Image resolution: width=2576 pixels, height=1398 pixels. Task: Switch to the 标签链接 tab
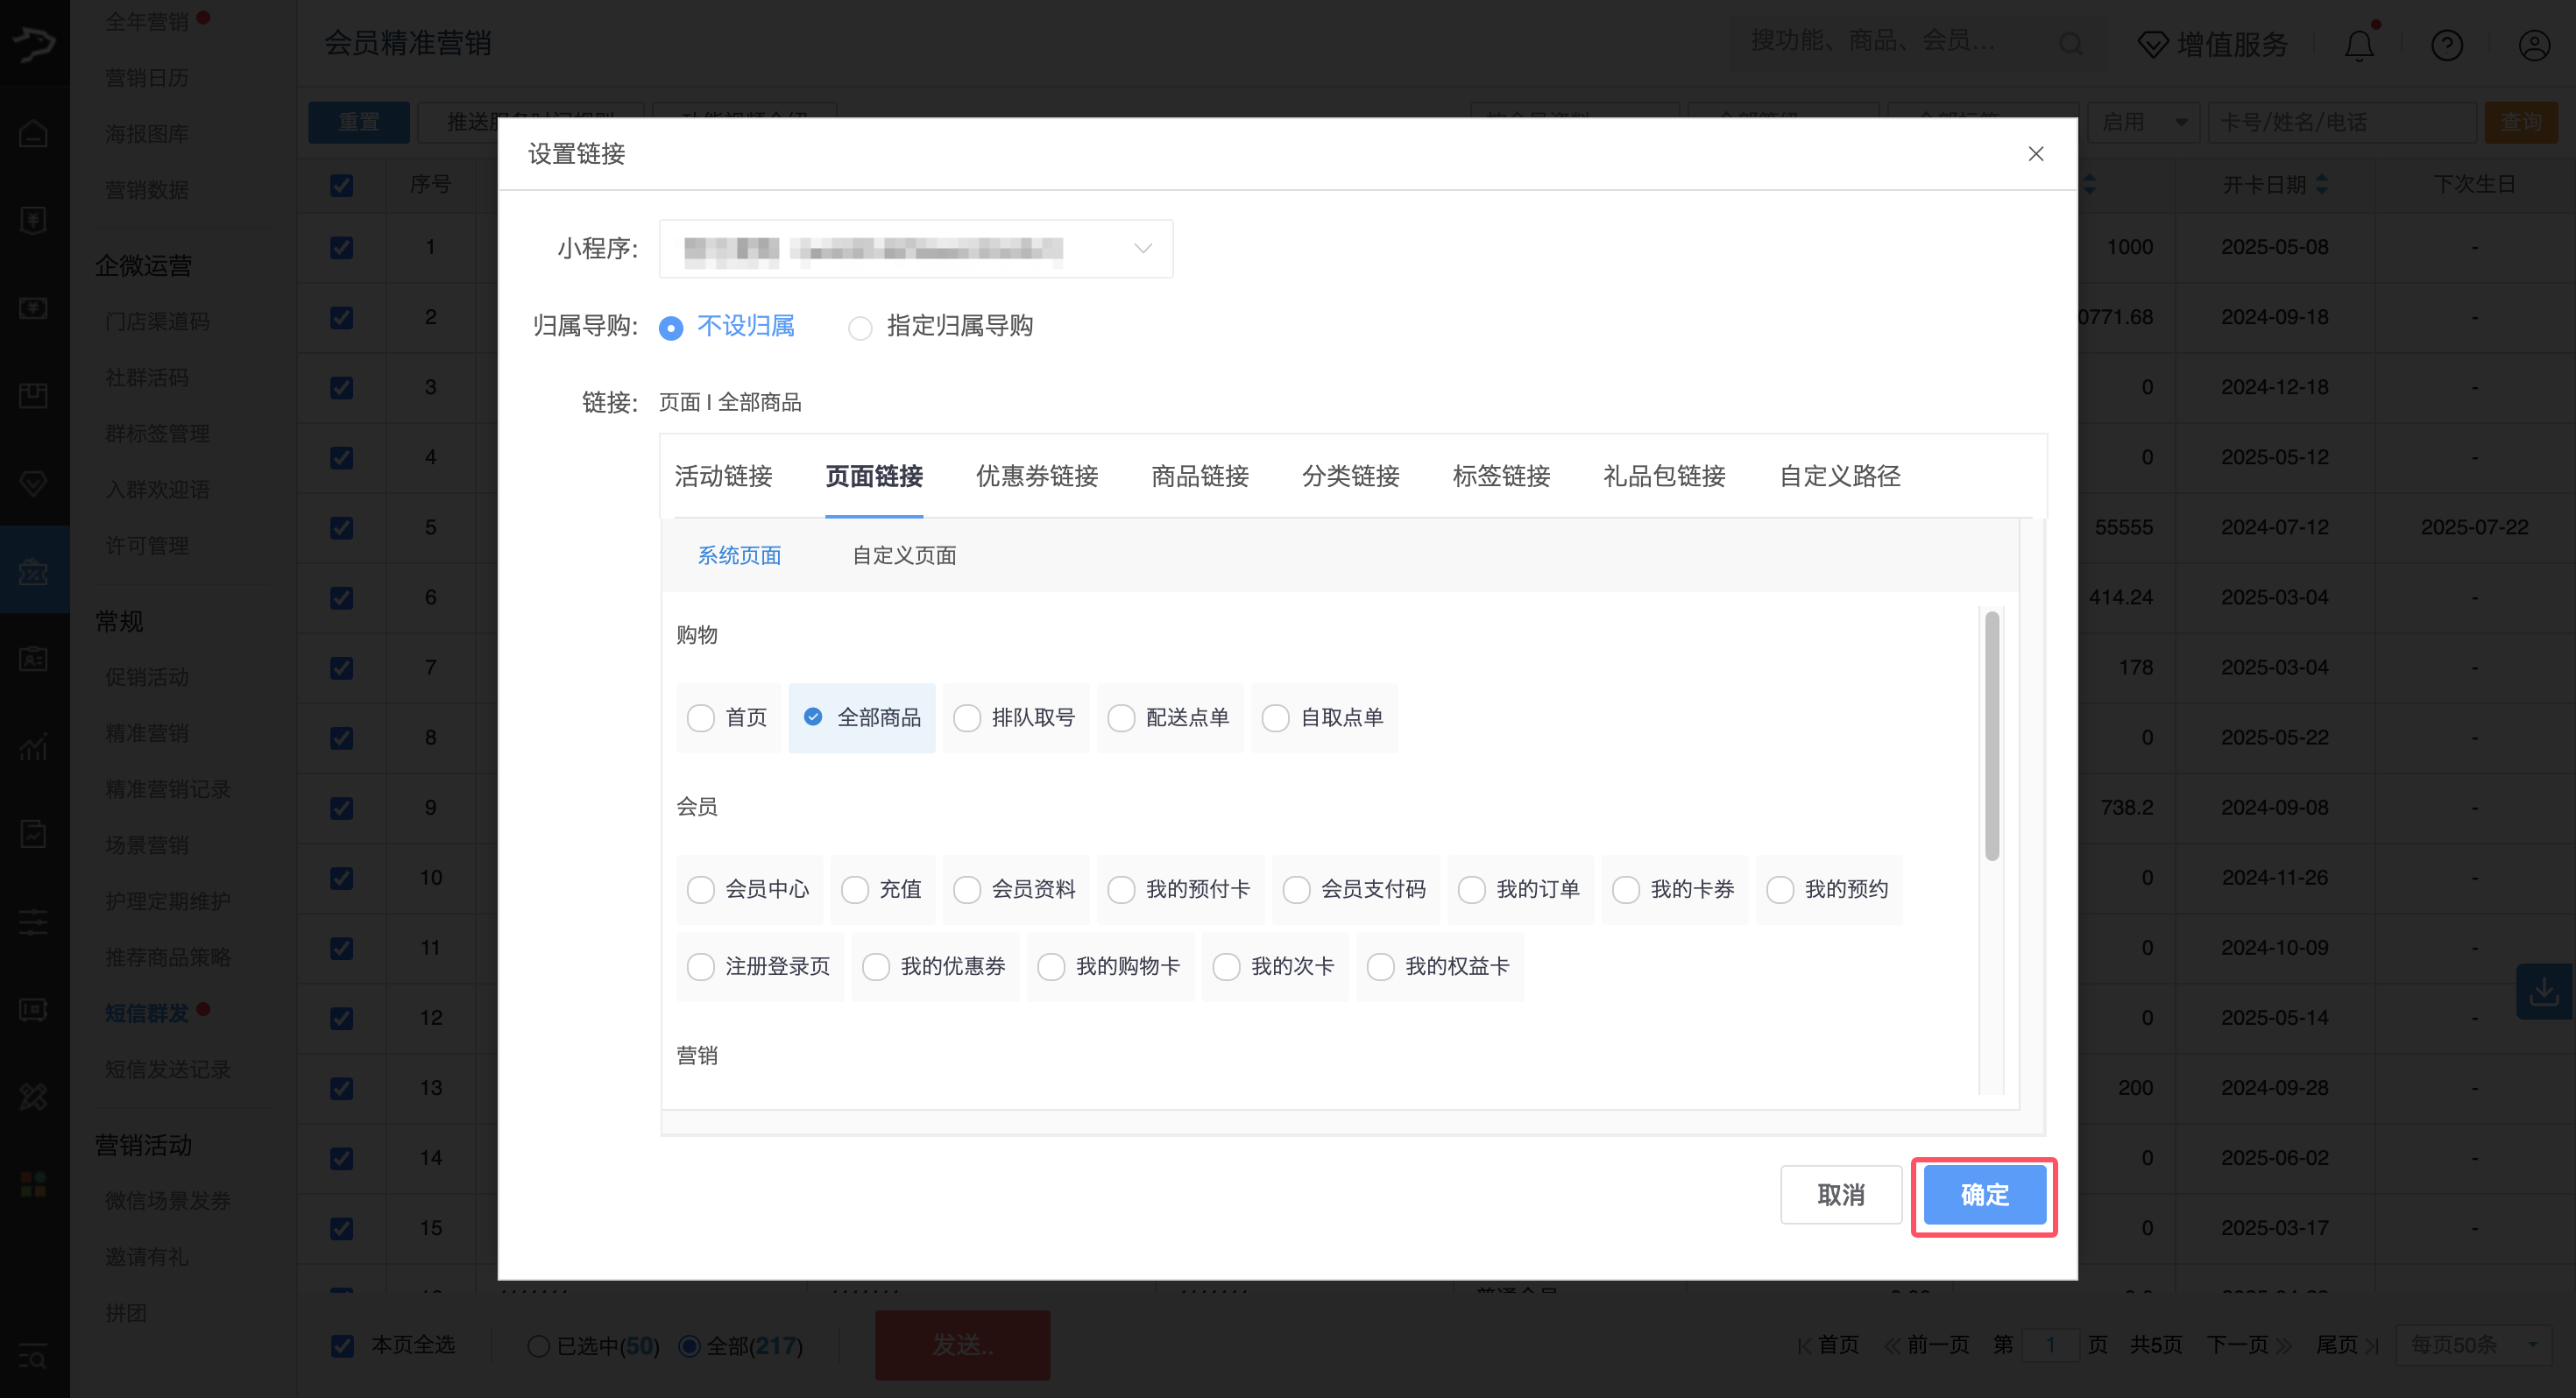tap(1501, 476)
